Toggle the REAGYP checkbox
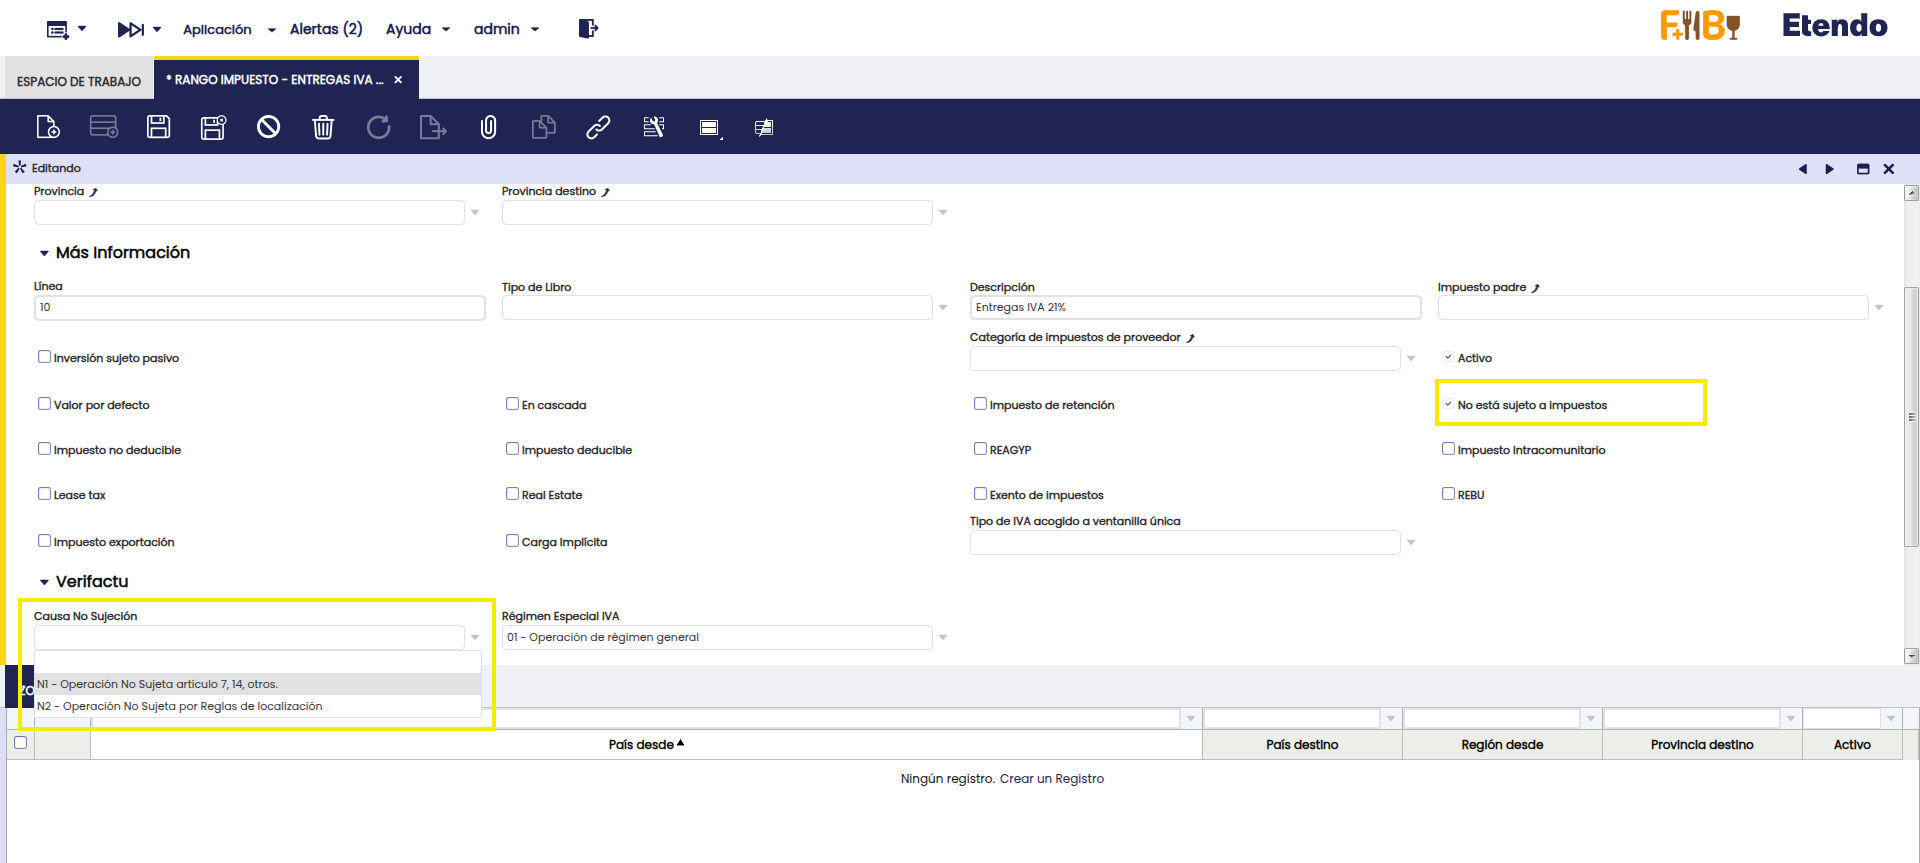The width and height of the screenshot is (1920, 863). tap(980, 449)
